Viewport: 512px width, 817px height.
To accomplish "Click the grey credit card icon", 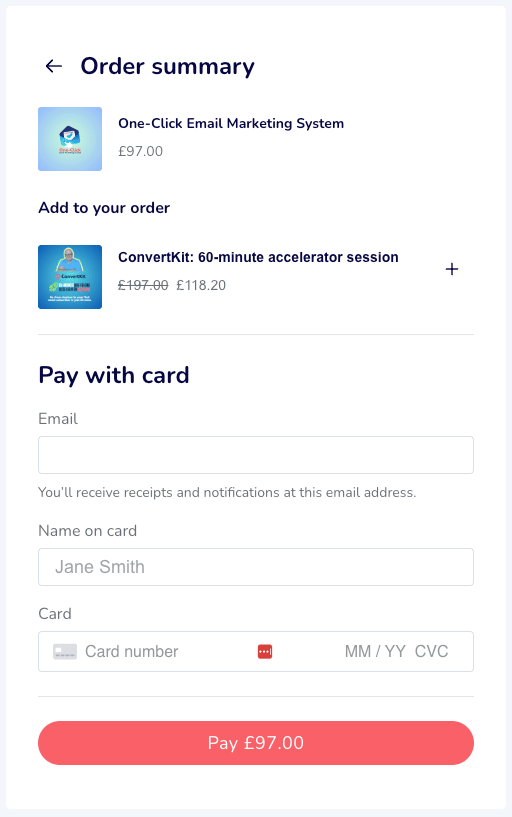I will 65,651.
